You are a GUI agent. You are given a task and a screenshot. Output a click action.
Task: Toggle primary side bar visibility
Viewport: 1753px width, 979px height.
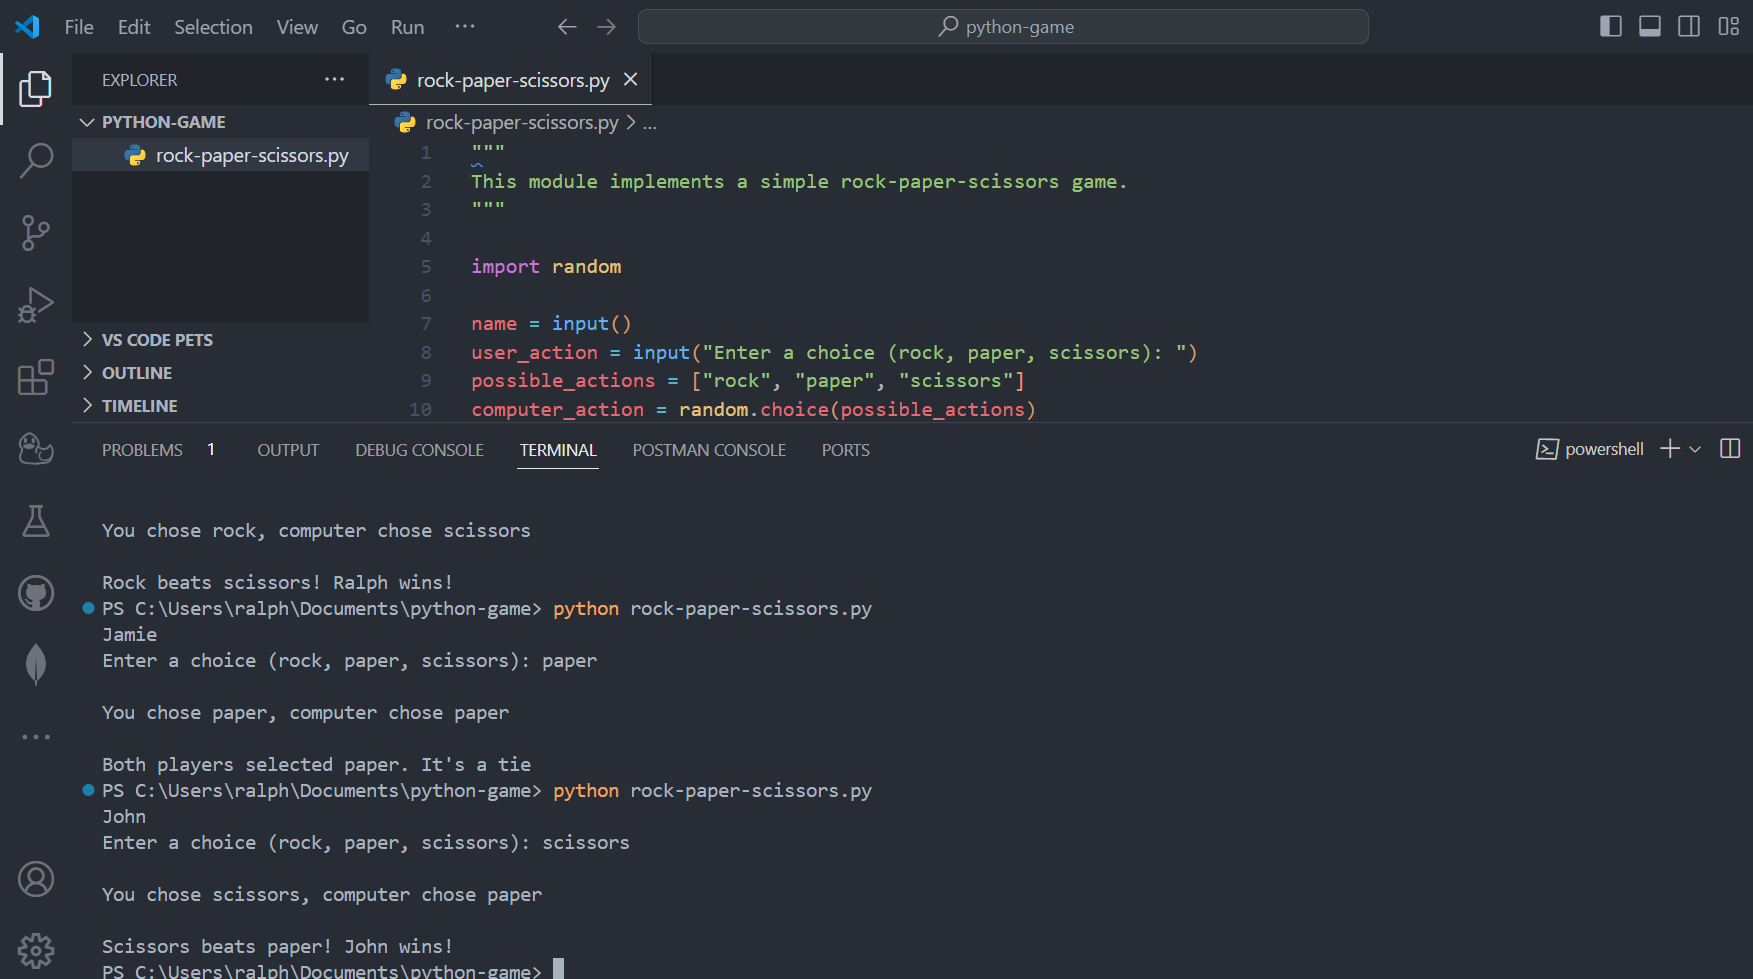pos(1611,27)
